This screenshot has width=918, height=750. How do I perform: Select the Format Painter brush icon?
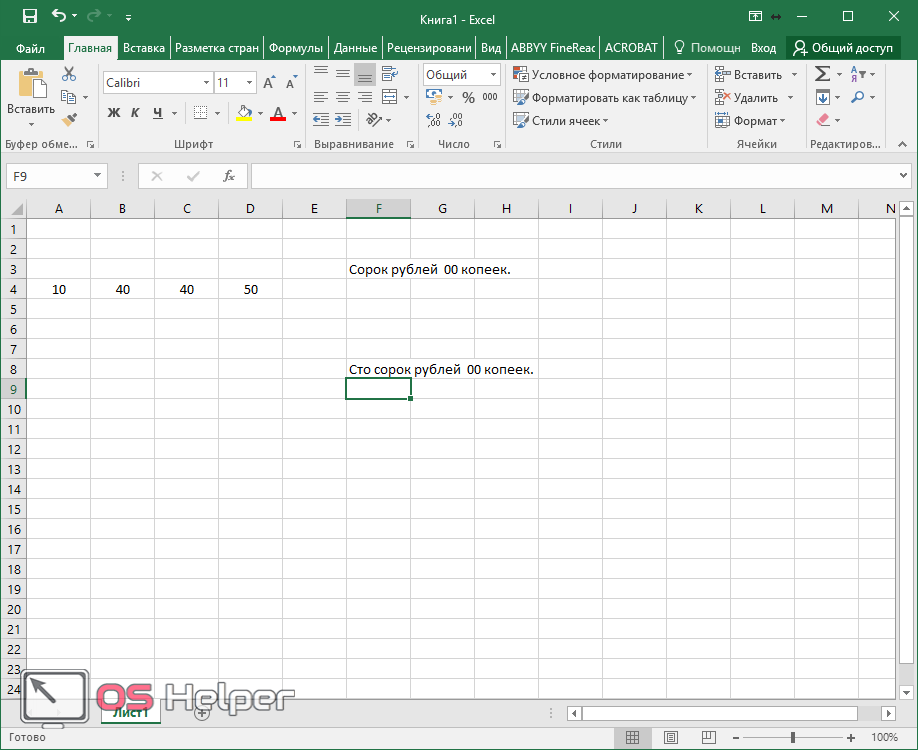[69, 120]
